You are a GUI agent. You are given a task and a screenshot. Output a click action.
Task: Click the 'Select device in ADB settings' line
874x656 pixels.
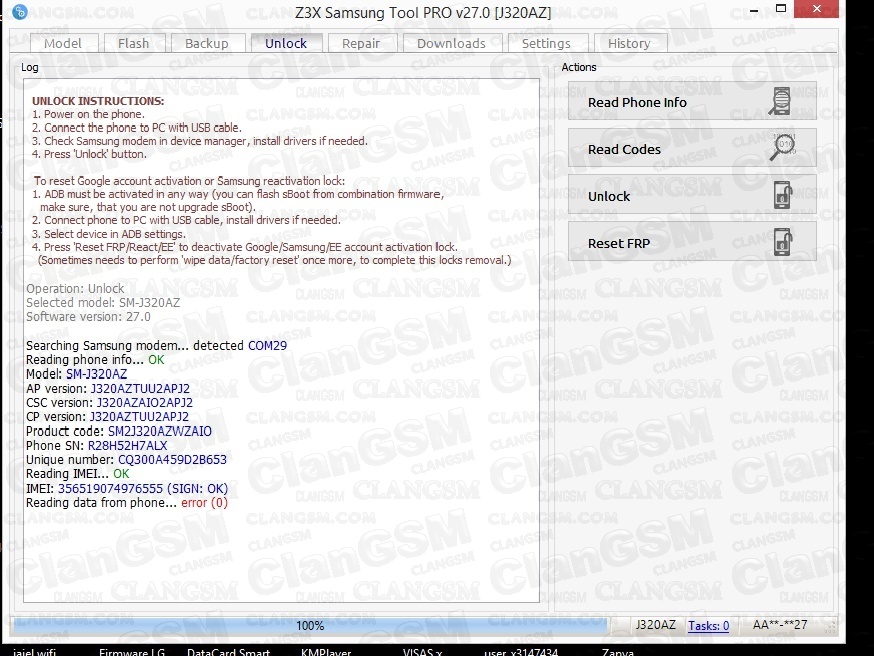click(x=109, y=234)
